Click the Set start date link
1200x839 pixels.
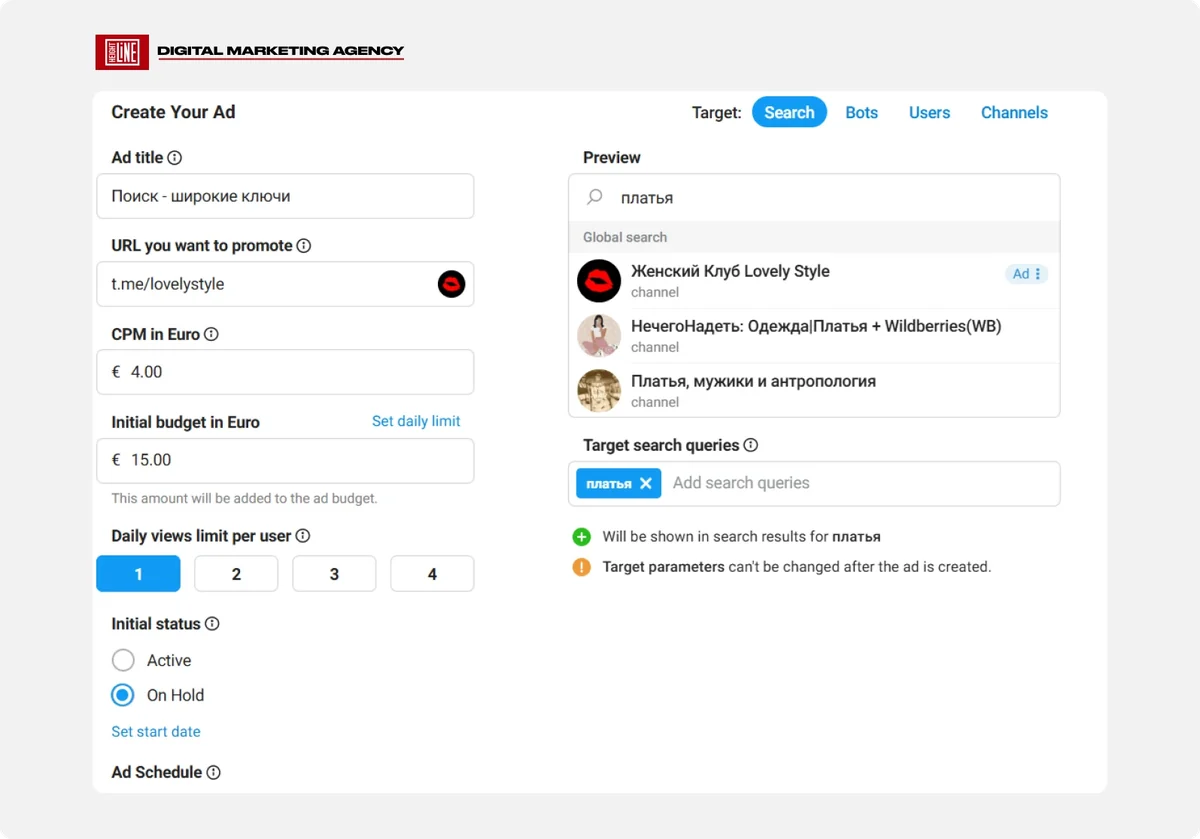(156, 732)
